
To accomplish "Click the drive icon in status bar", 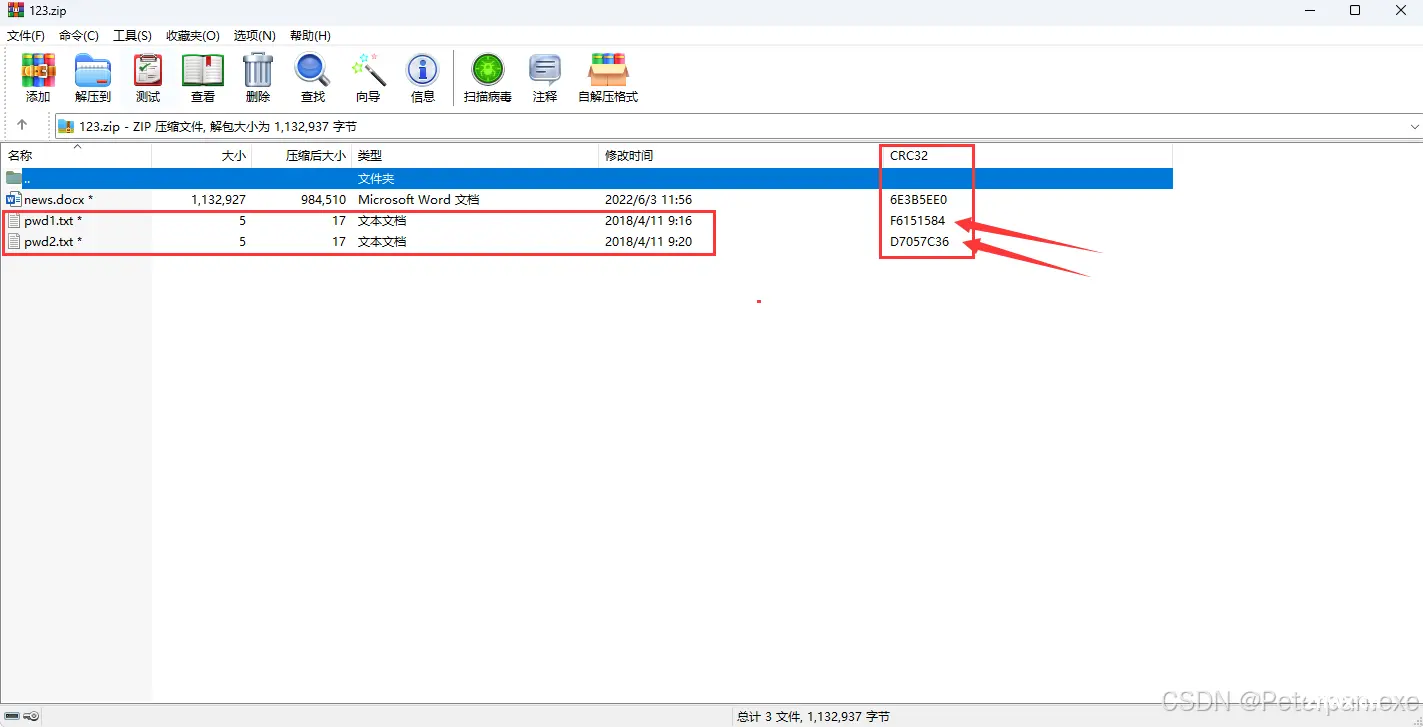I will (x=11, y=716).
